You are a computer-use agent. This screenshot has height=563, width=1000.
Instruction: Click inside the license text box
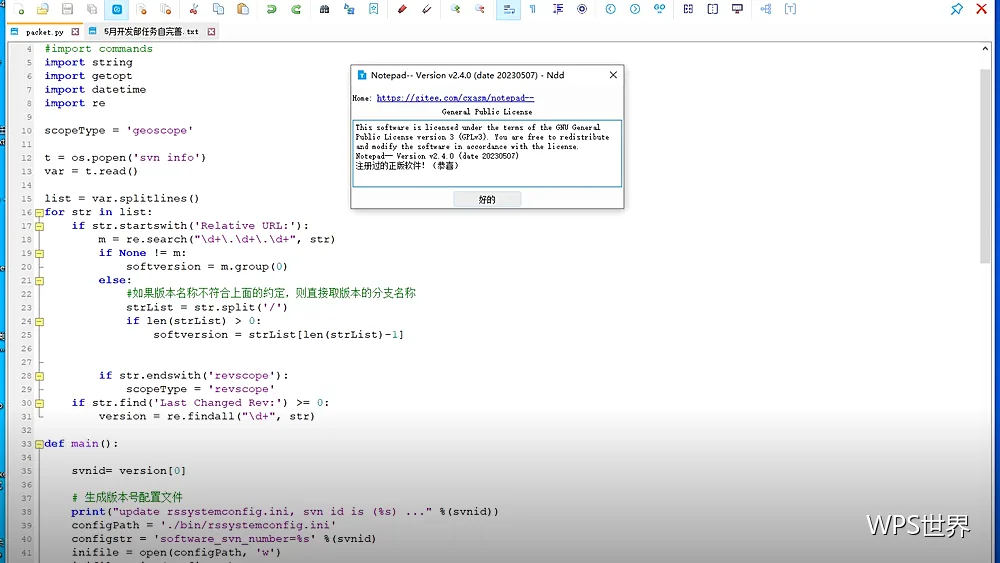point(487,153)
